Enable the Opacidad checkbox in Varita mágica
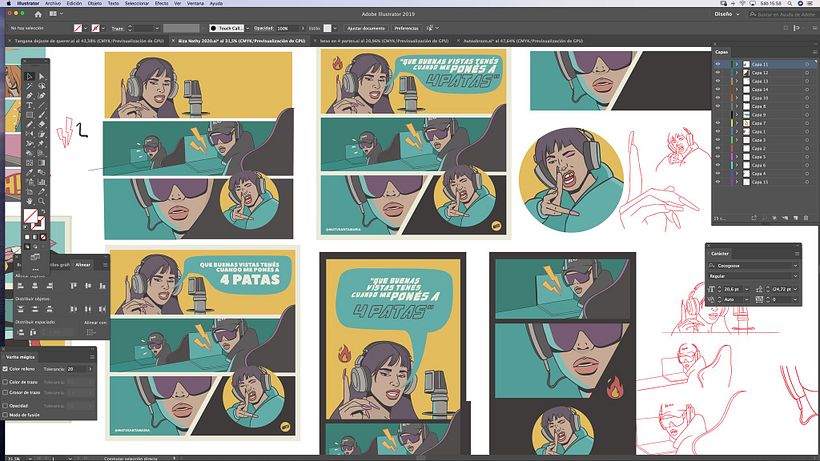 (5, 406)
